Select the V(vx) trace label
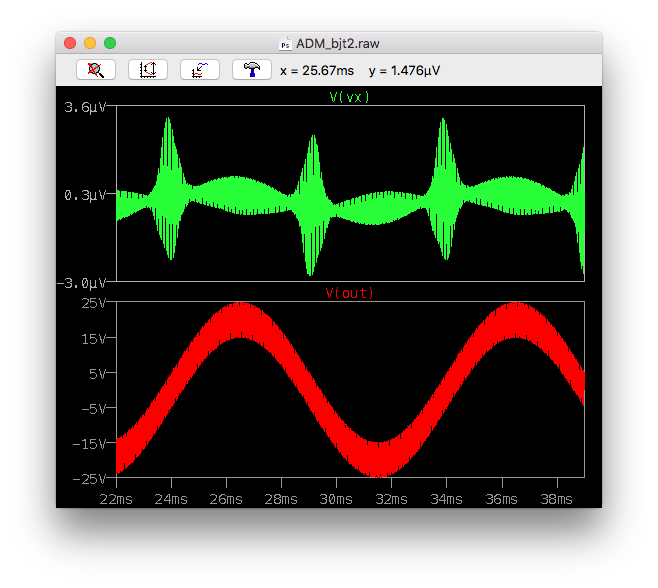 [x=350, y=97]
